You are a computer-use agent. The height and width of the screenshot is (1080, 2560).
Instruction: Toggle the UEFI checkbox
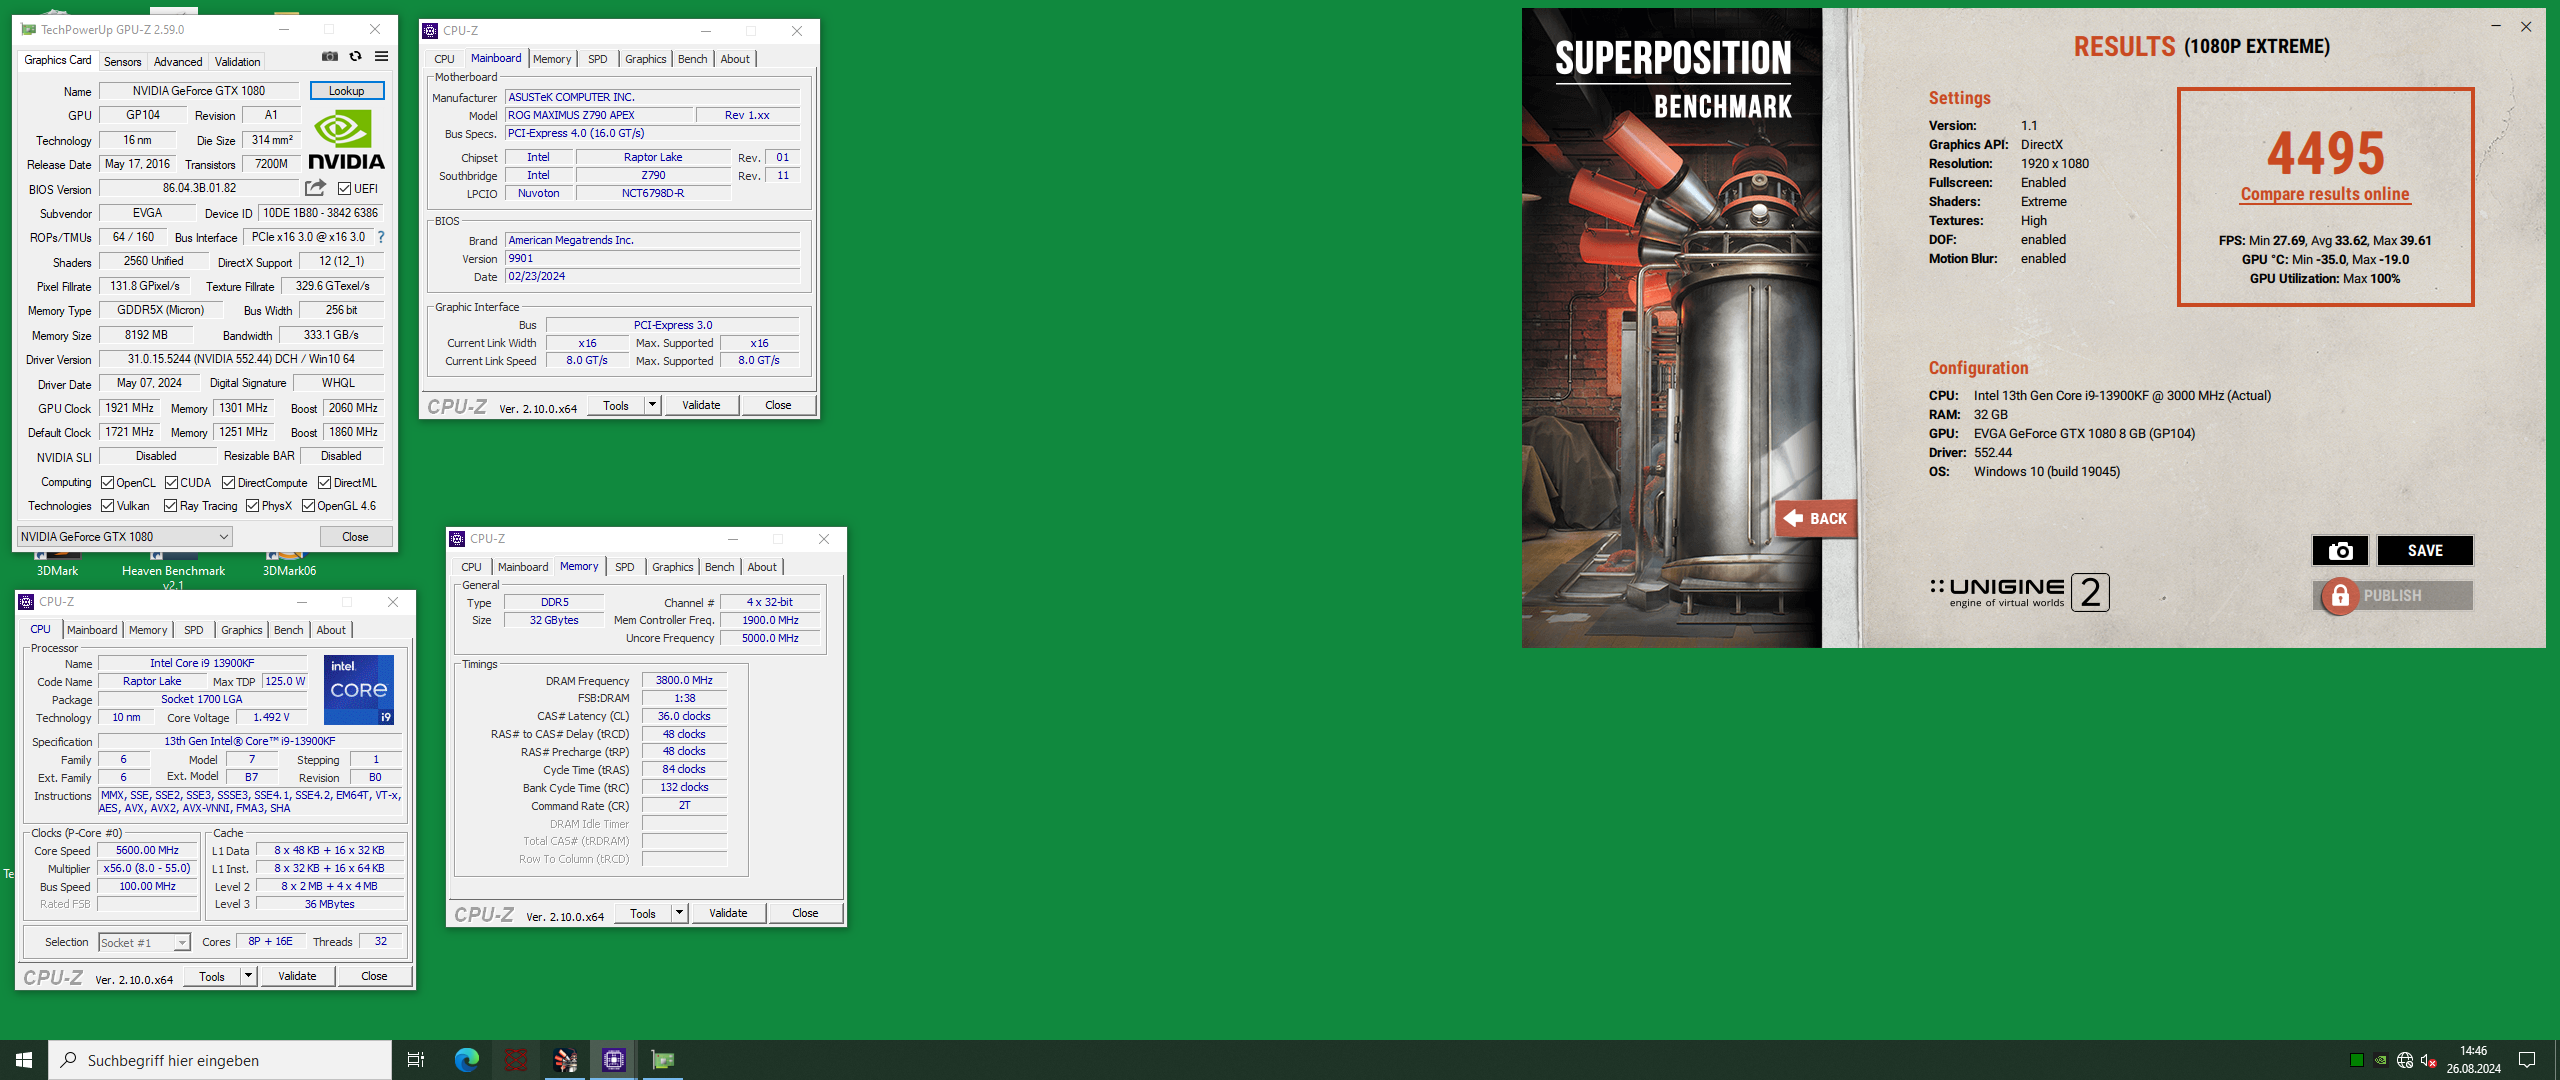pos(344,189)
